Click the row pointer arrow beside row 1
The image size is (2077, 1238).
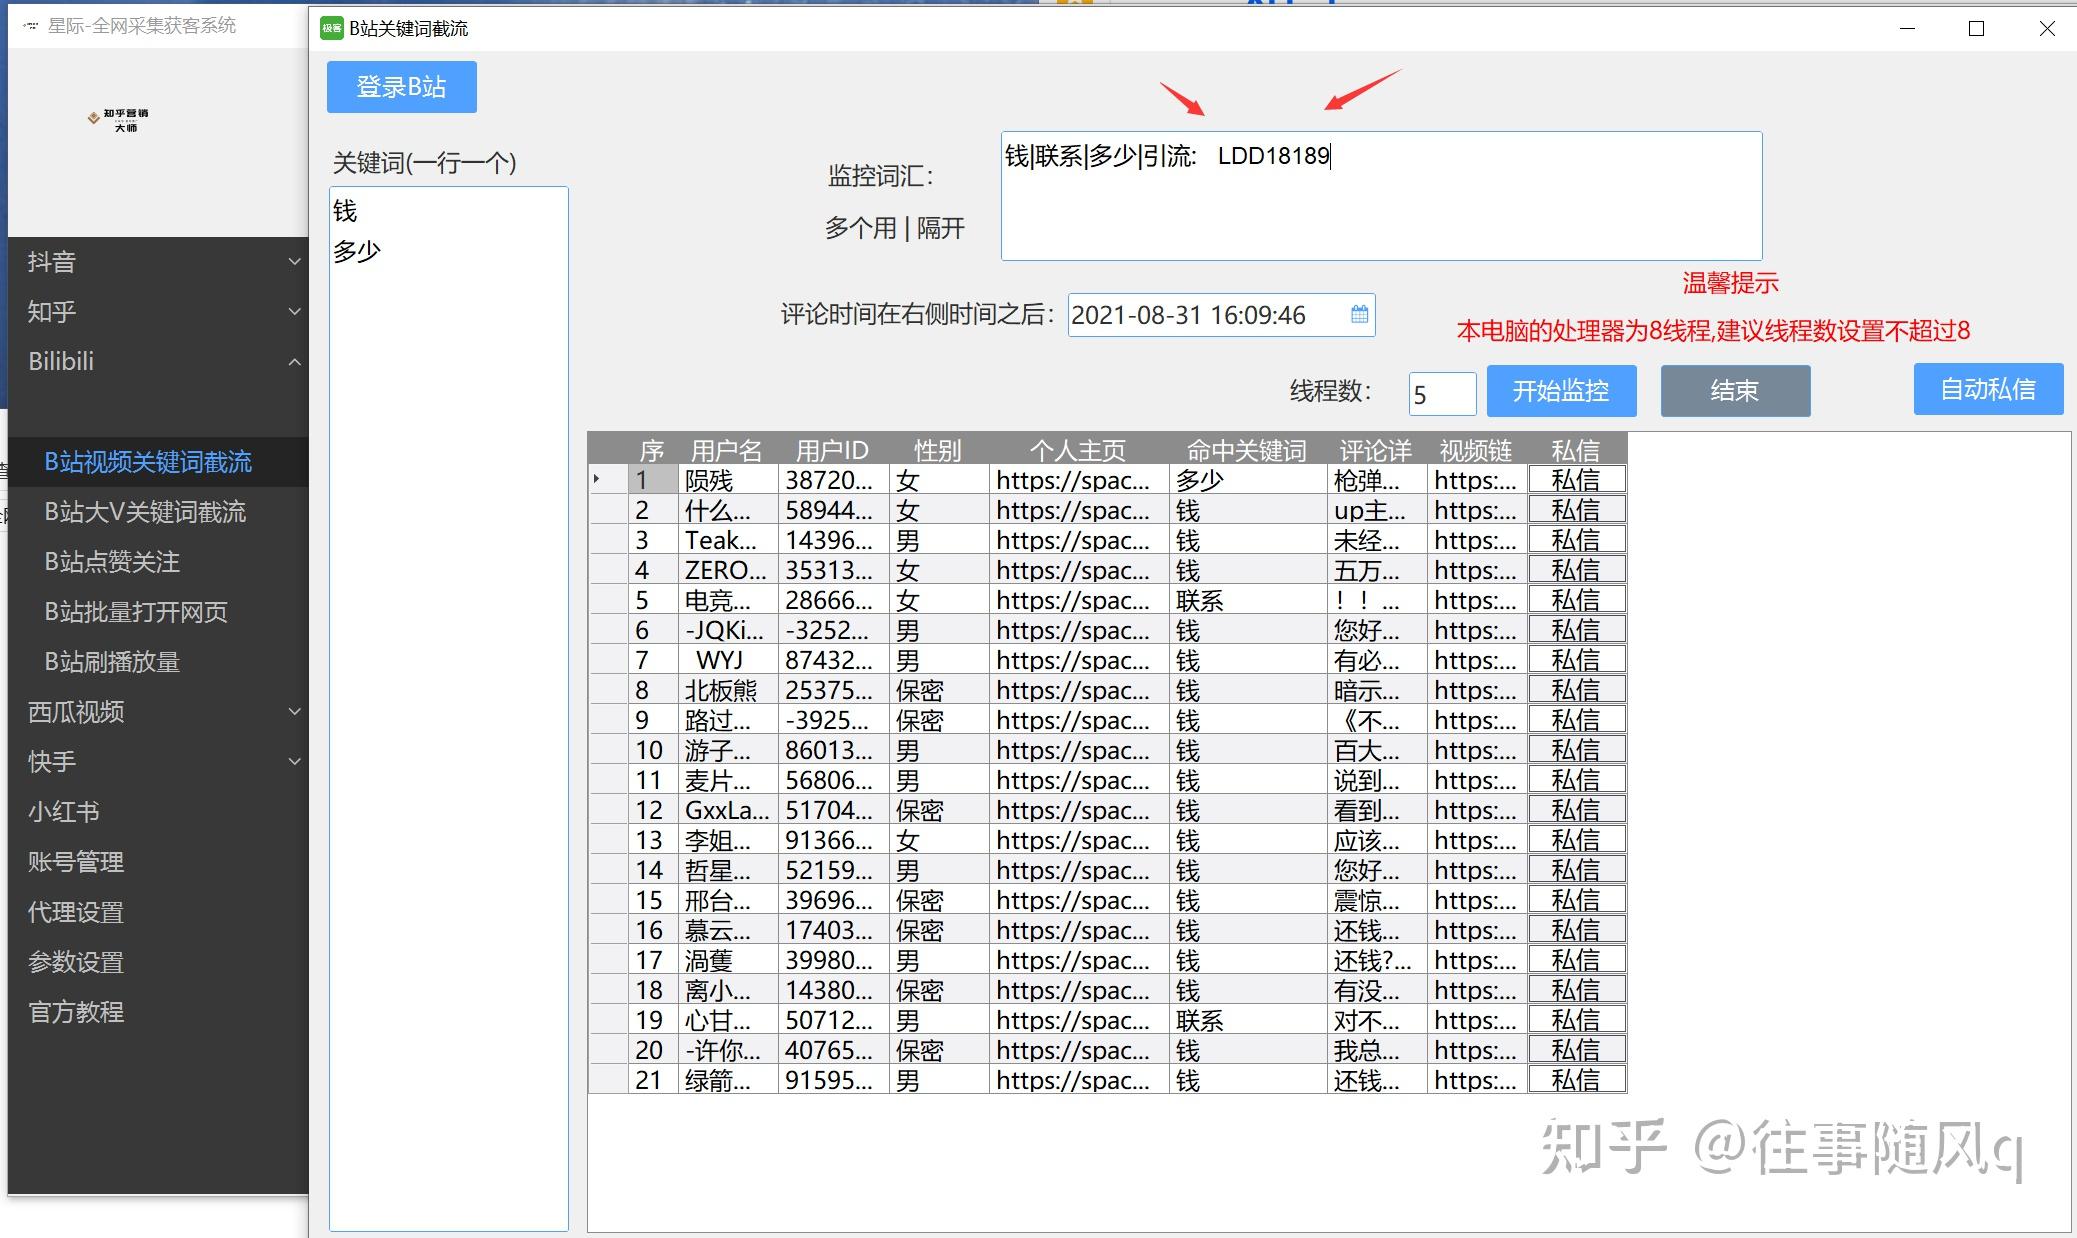pos(597,480)
